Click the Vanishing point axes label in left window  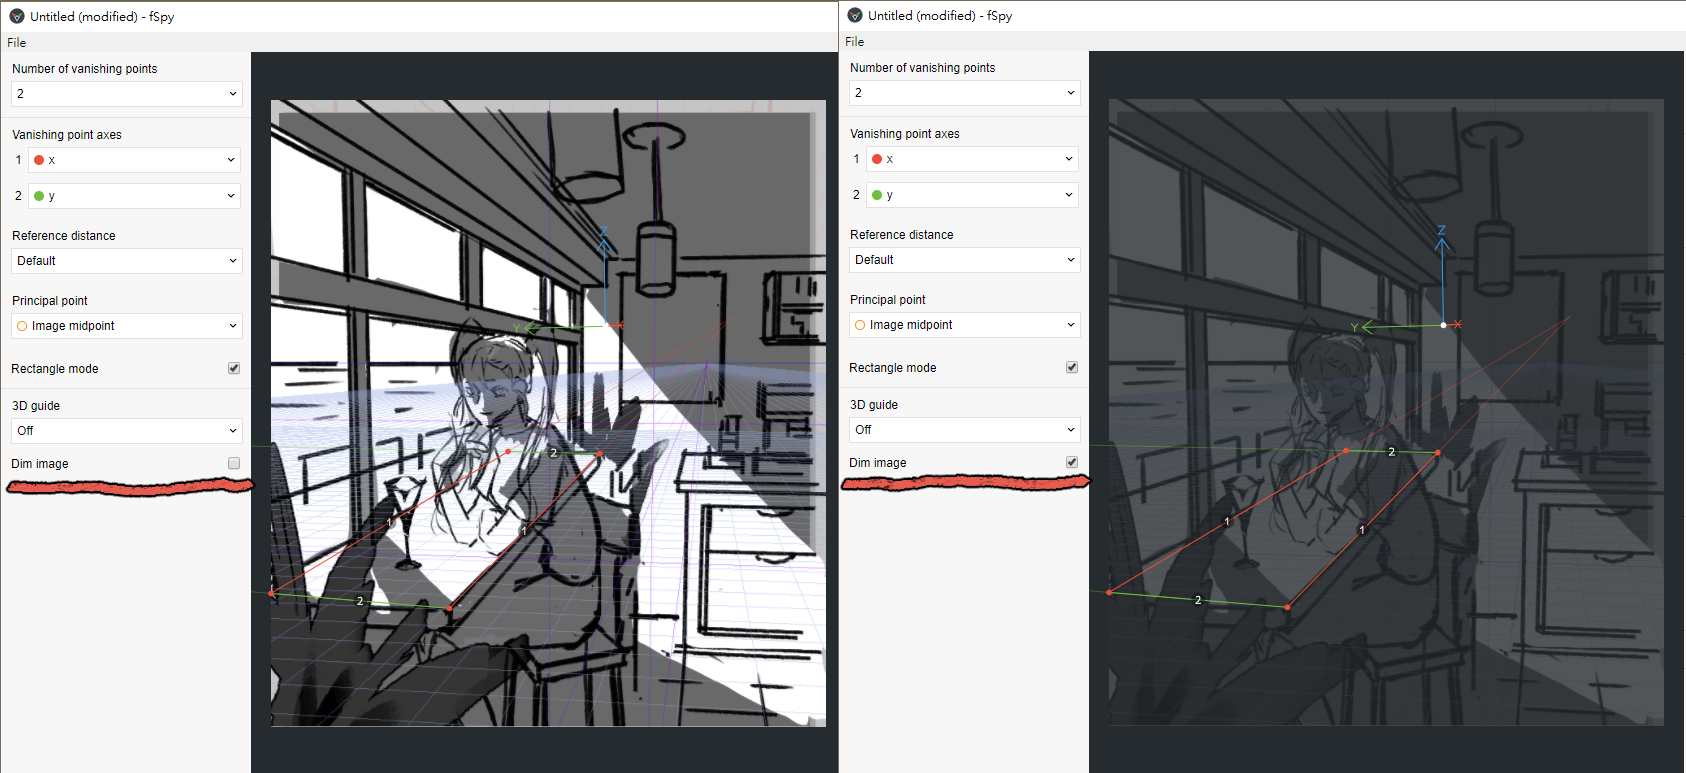67,135
